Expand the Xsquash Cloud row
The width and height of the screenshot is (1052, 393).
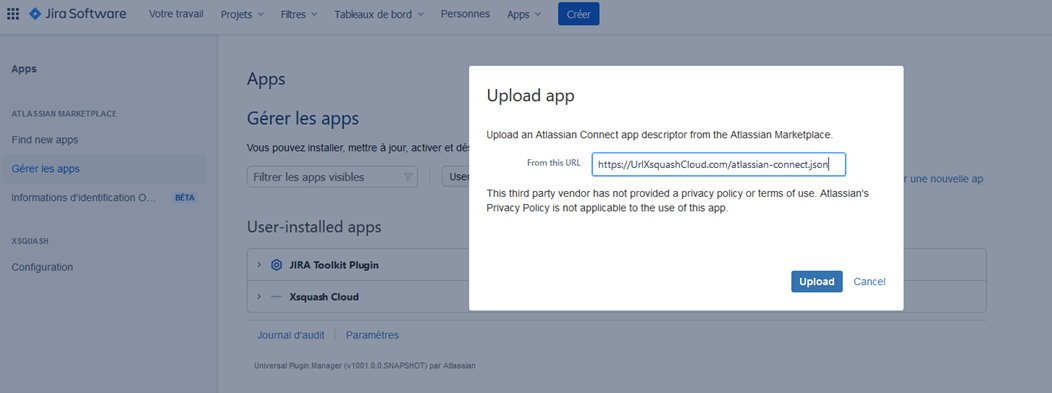pyautogui.click(x=259, y=296)
